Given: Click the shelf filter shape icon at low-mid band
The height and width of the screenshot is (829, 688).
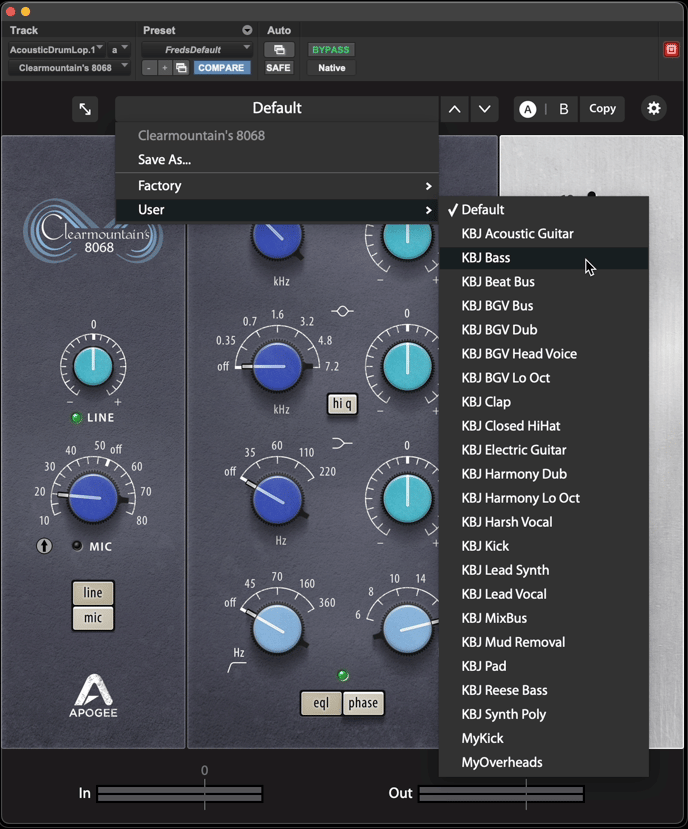Looking at the screenshot, I should click(342, 443).
